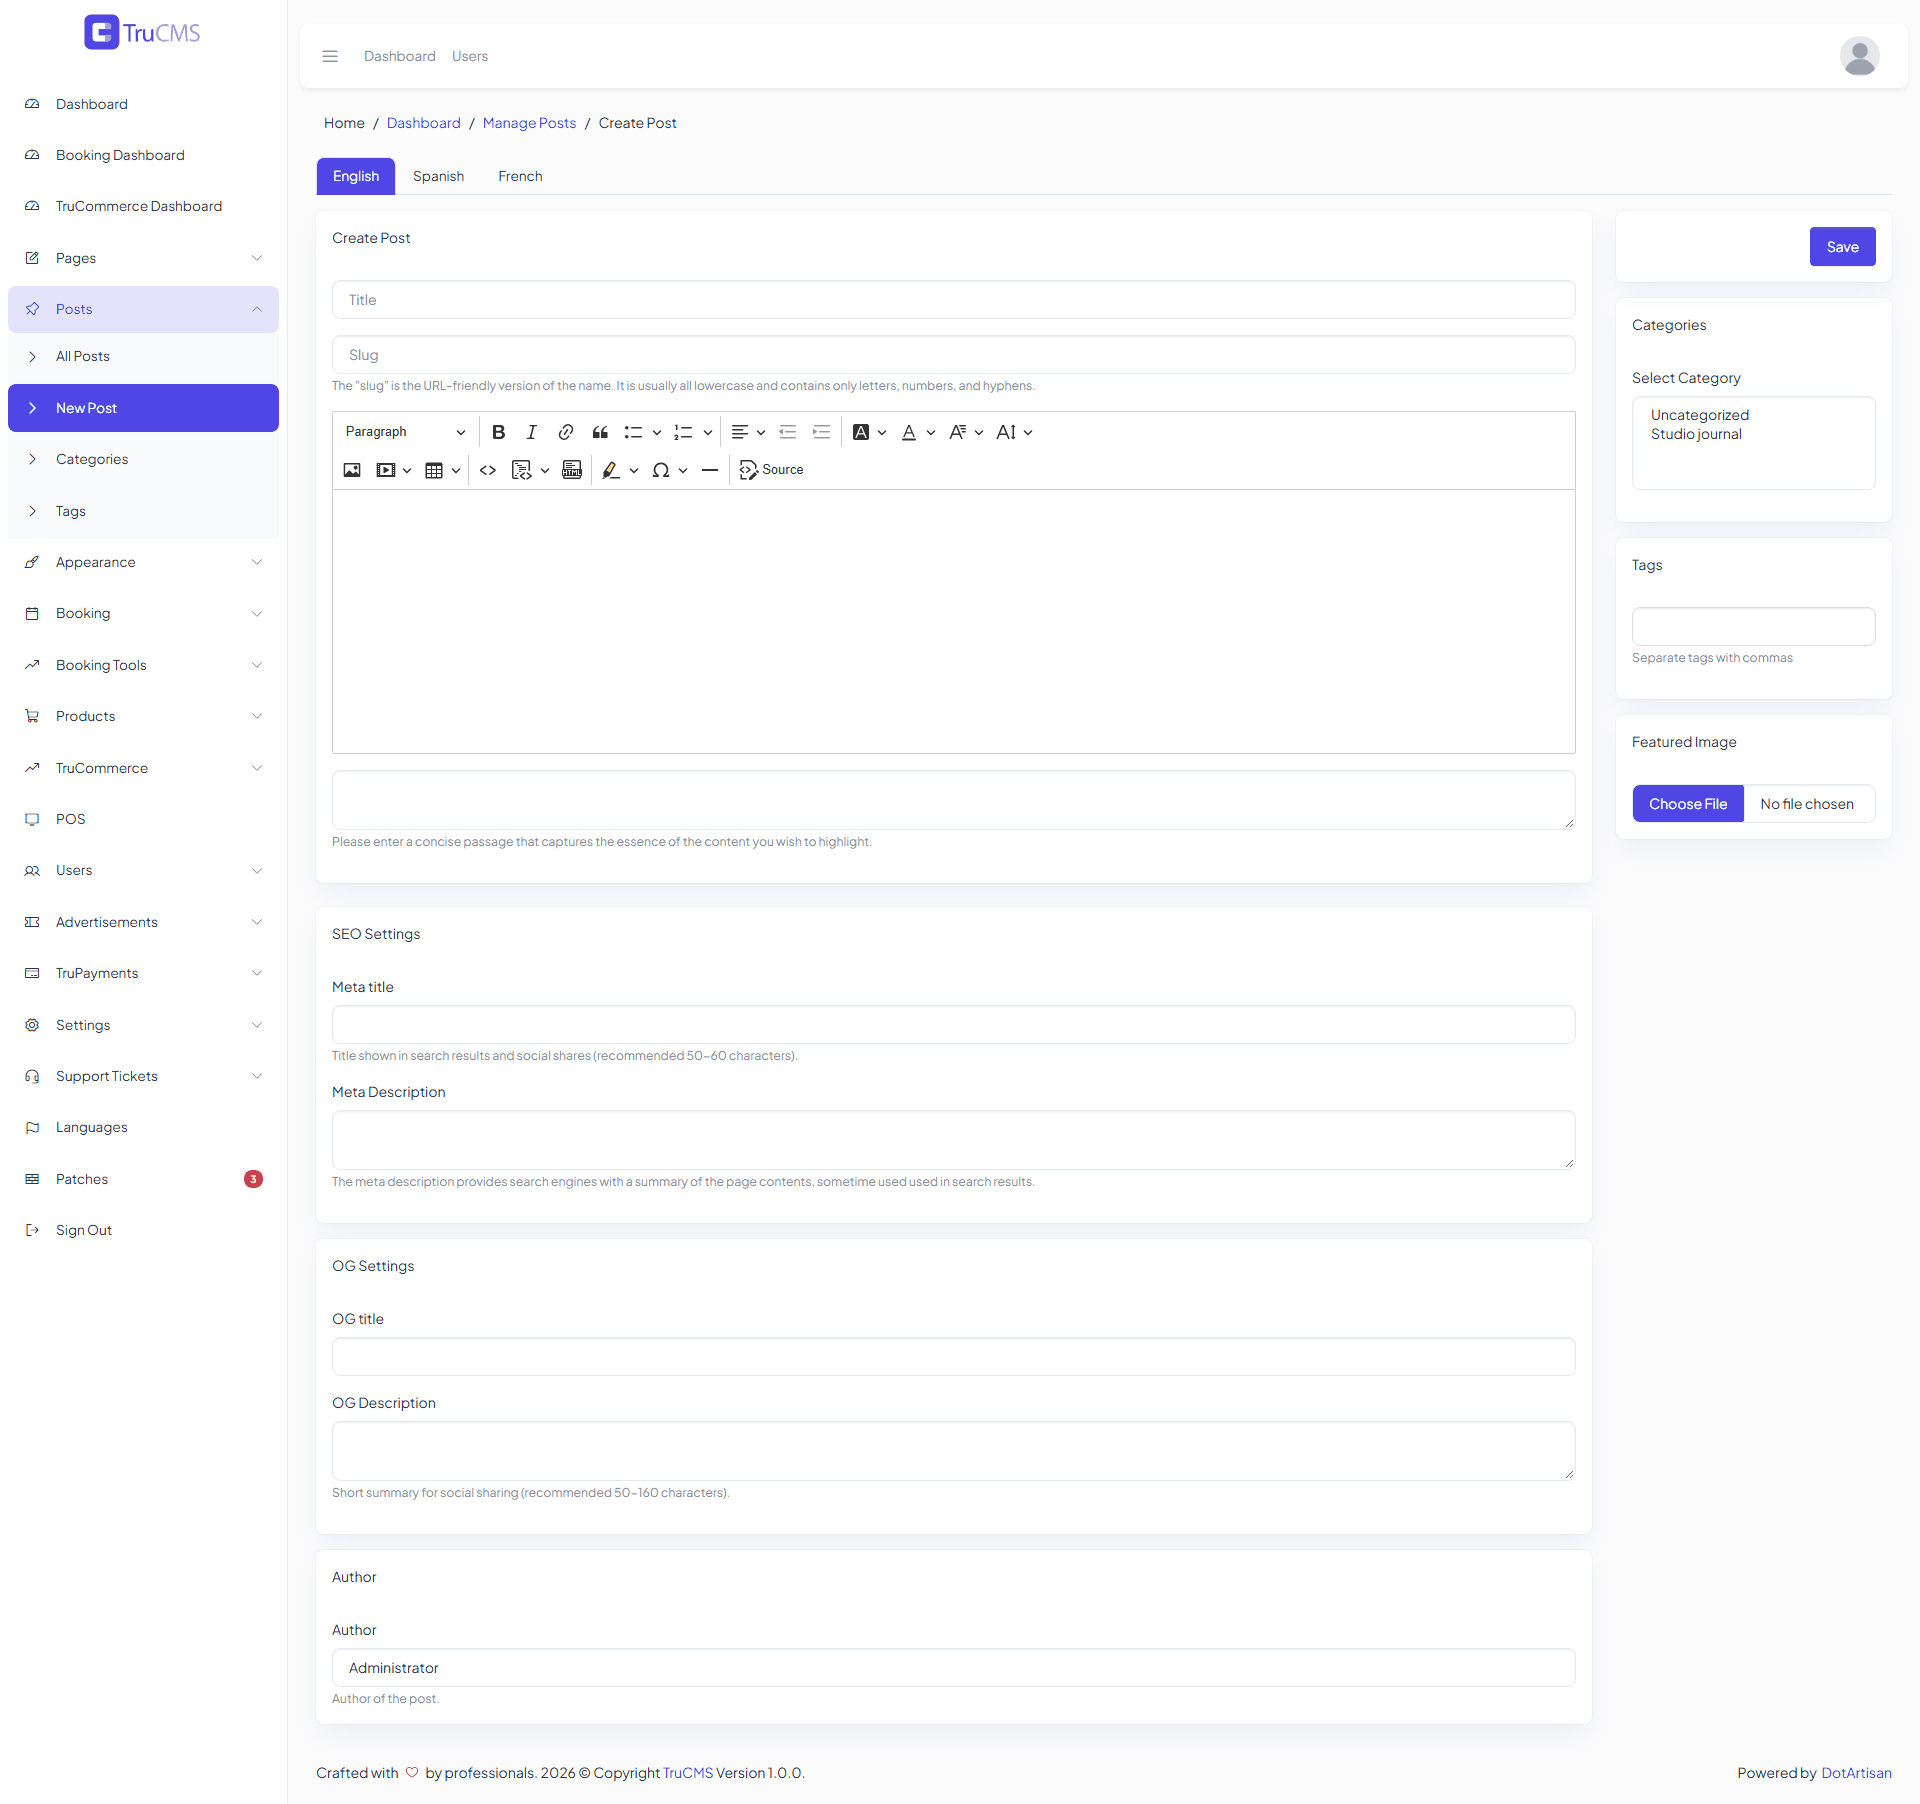Switch to the Spanish language tab
Screen dimensions: 1920x1804
click(x=438, y=176)
